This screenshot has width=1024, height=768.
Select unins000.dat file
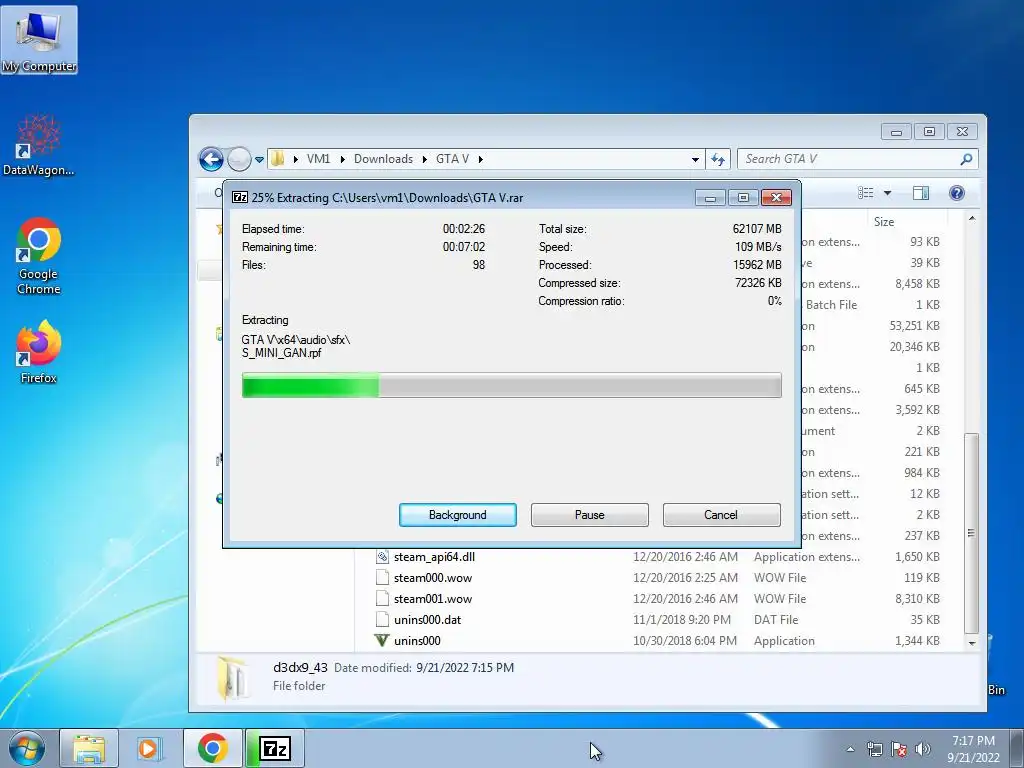pos(427,620)
